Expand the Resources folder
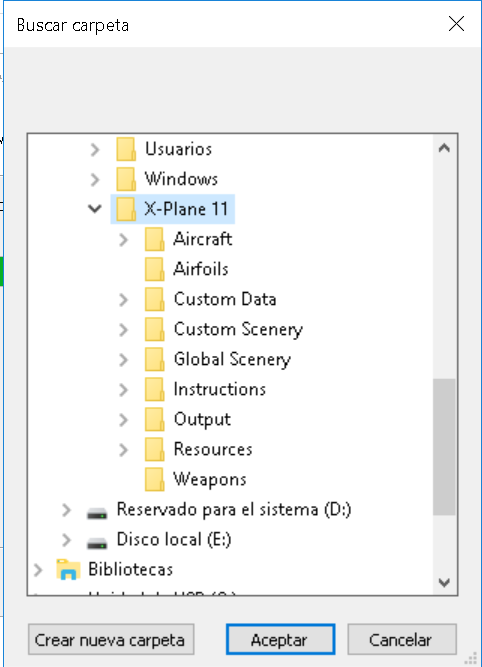Screen dimensions: 482x667 coord(123,450)
